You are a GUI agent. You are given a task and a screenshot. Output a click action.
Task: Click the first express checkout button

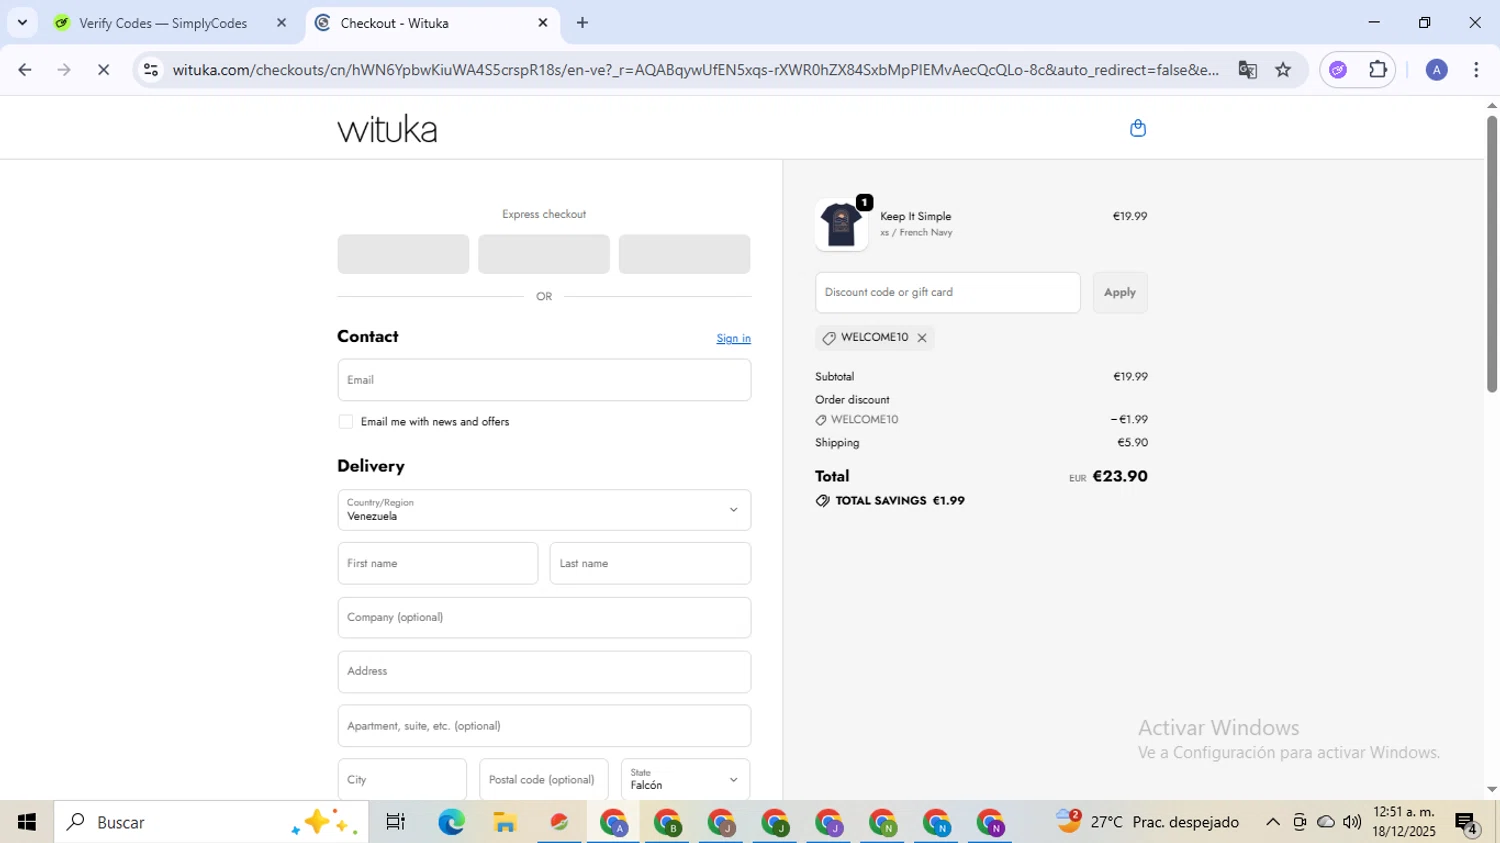coord(403,254)
